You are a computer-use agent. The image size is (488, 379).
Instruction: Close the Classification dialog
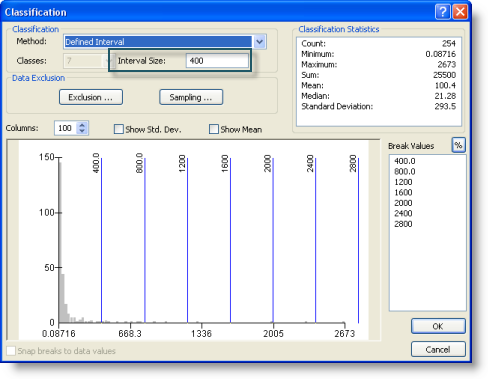tap(460, 12)
